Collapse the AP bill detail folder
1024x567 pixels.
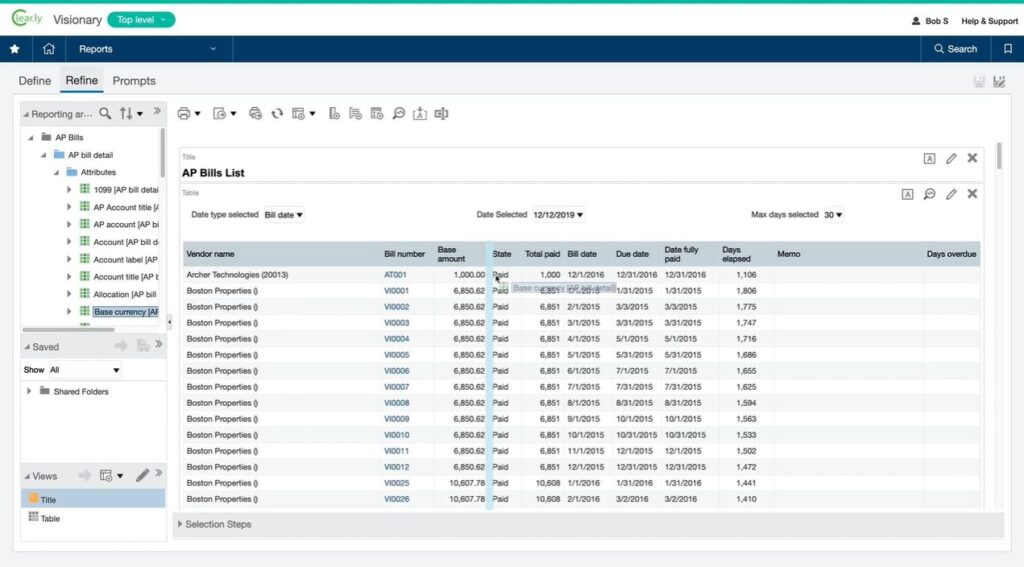(44, 155)
